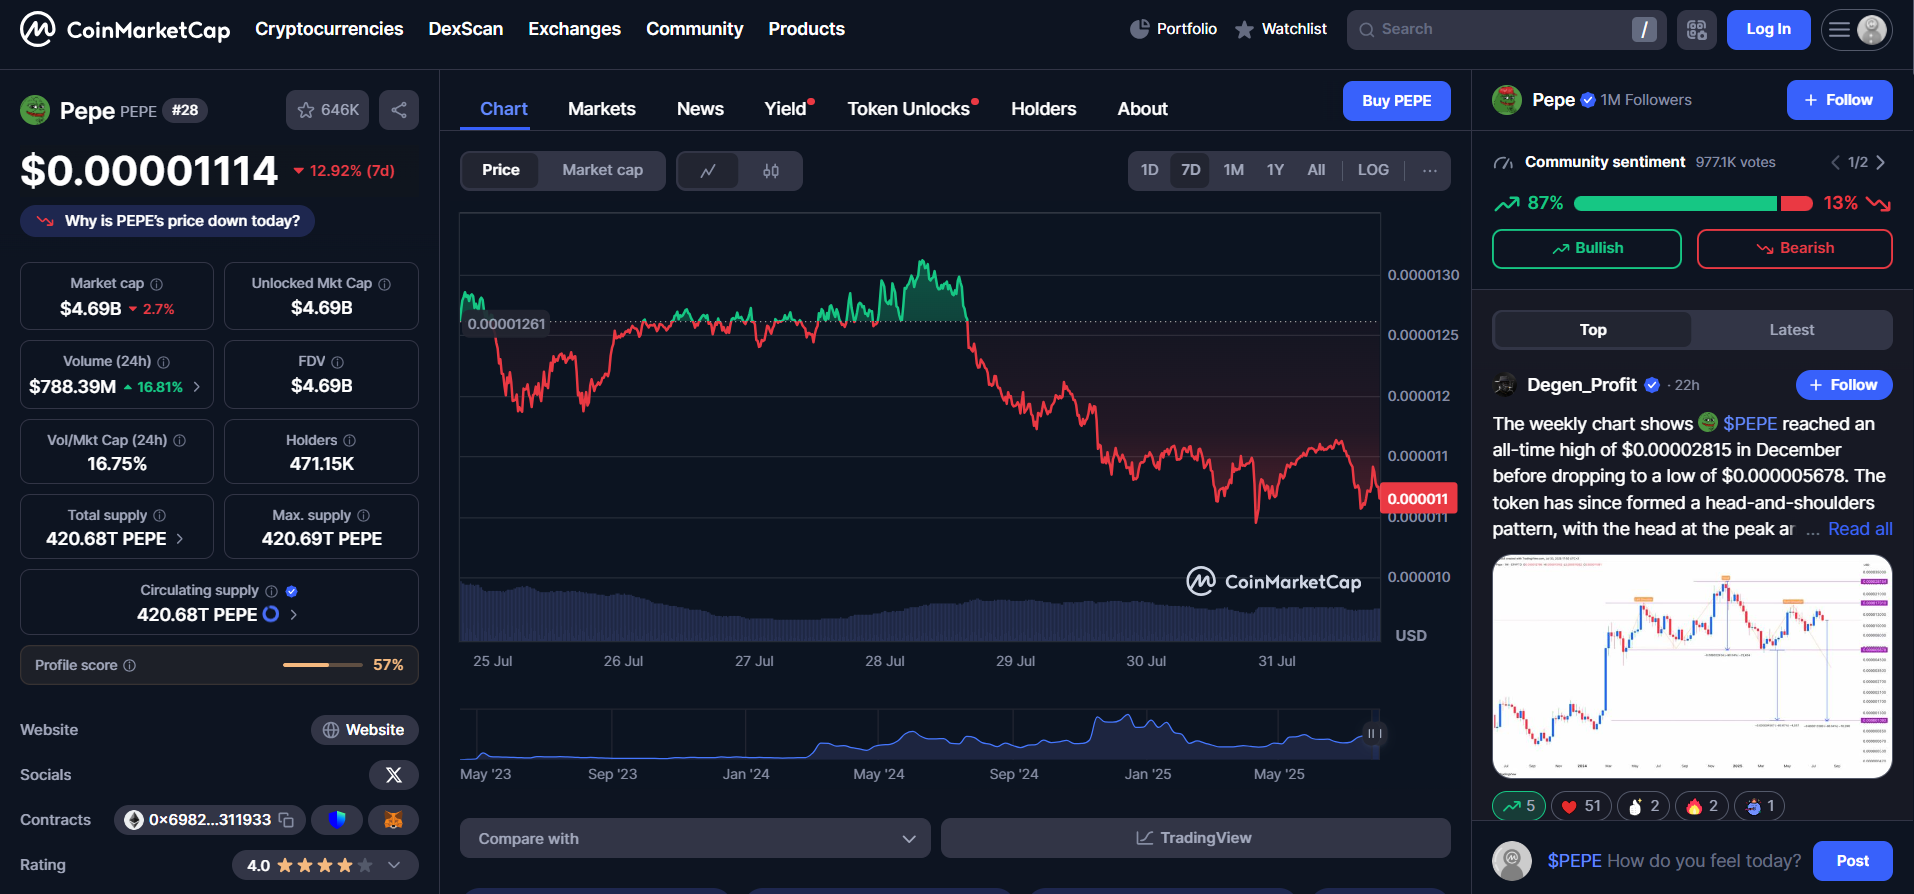
Task: Open the X social link icon
Action: click(x=394, y=775)
